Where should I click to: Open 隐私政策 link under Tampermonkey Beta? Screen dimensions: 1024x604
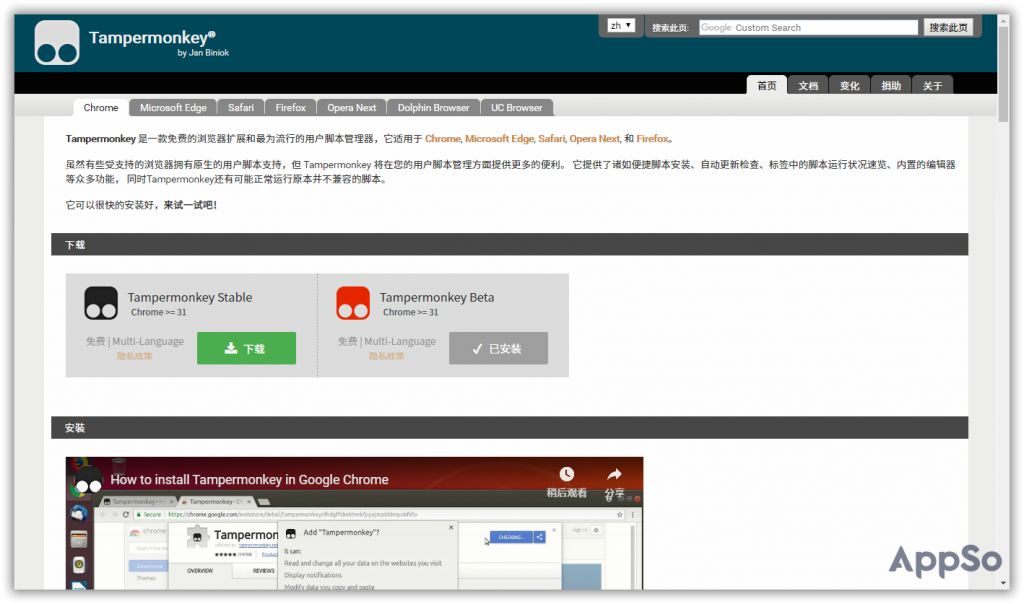point(387,356)
